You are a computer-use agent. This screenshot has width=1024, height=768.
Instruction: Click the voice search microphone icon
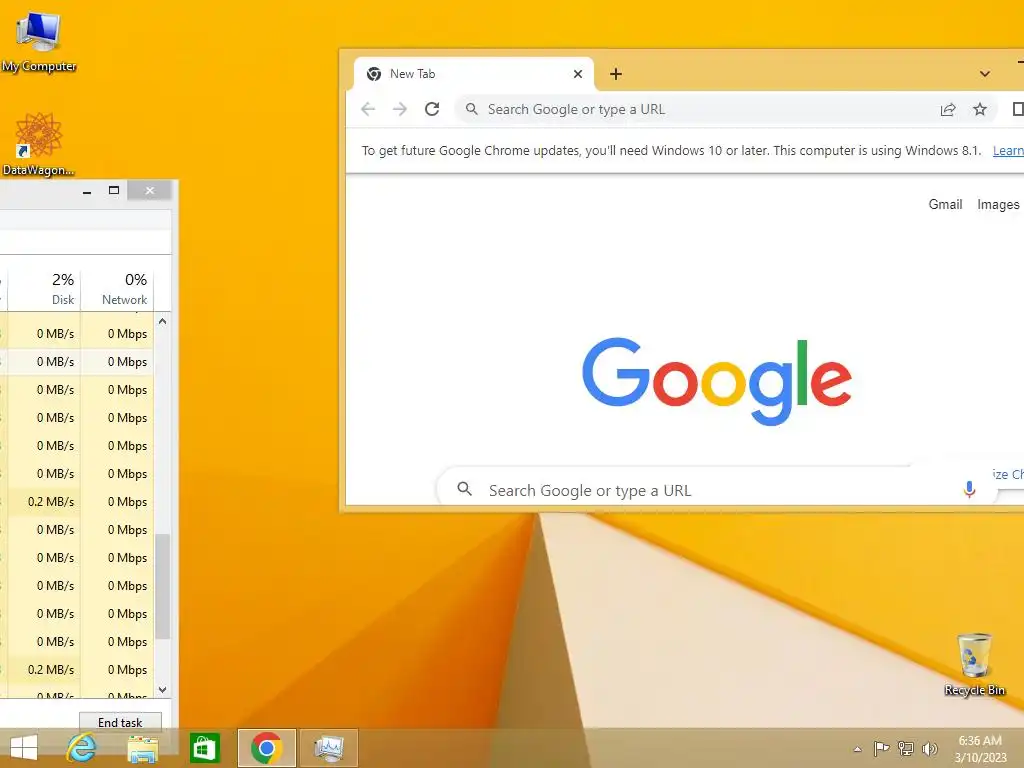click(x=969, y=489)
